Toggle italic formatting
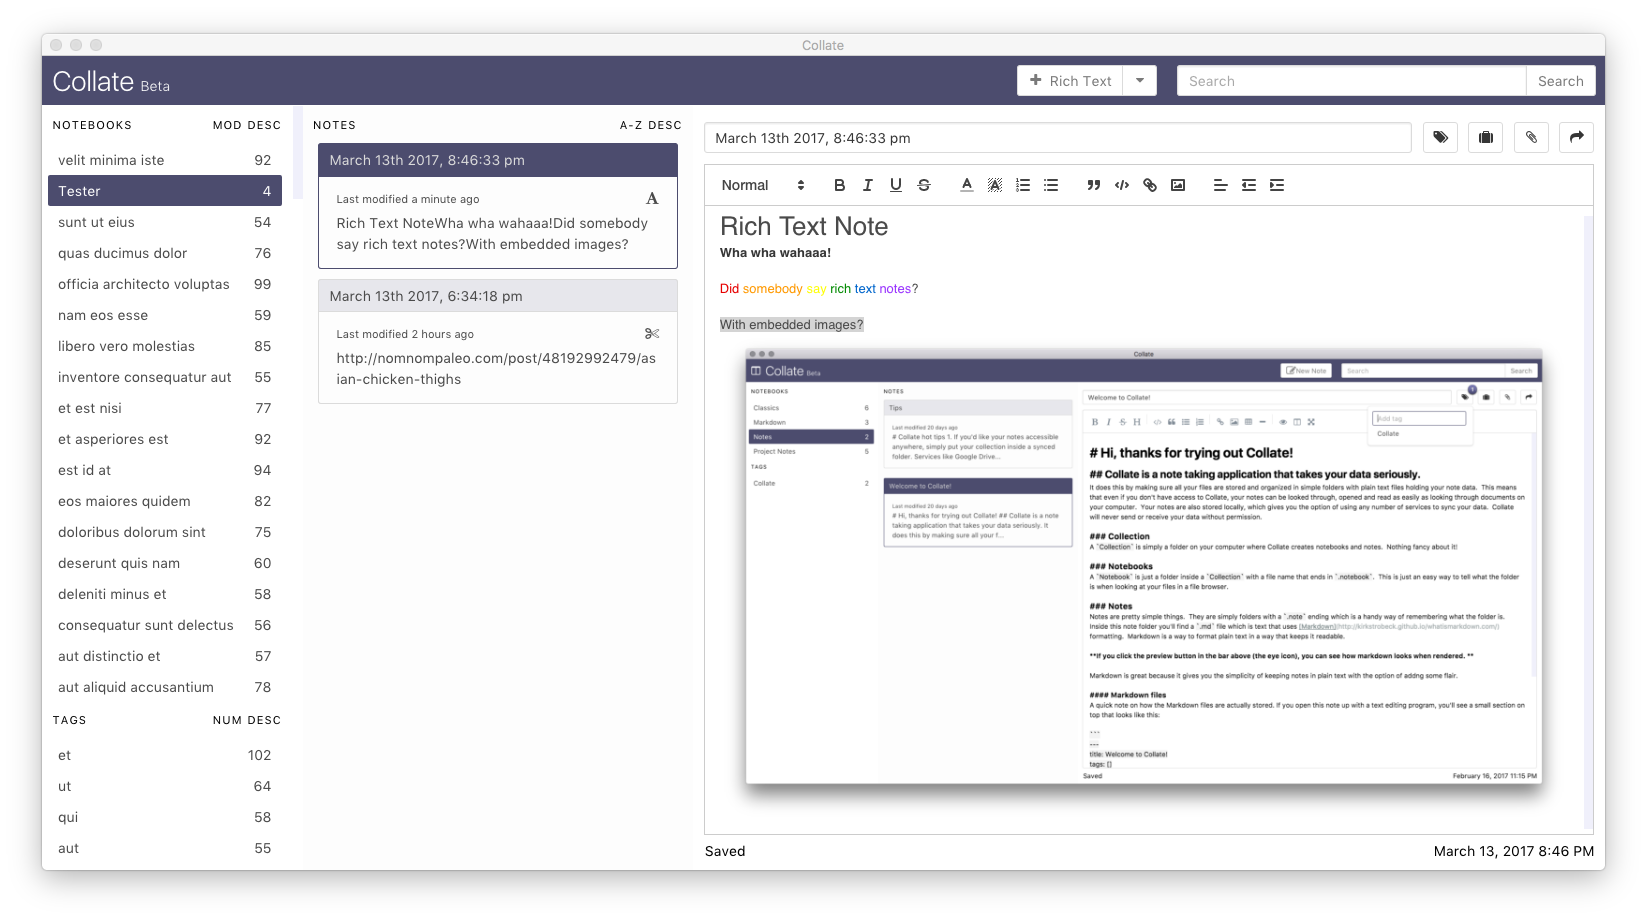The height and width of the screenshot is (920, 1647). point(867,185)
